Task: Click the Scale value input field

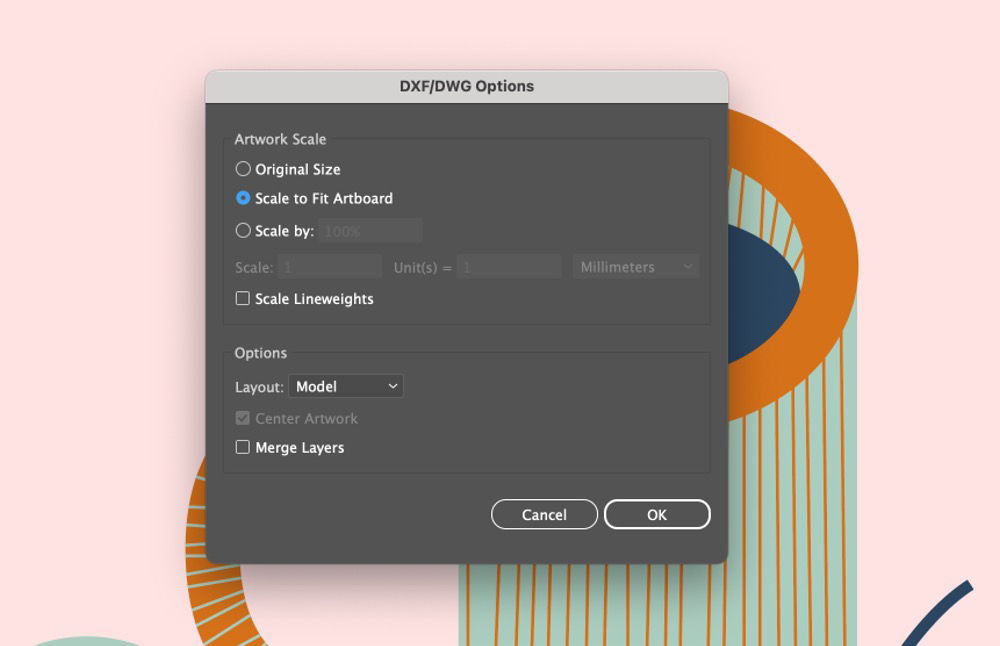Action: 330,266
